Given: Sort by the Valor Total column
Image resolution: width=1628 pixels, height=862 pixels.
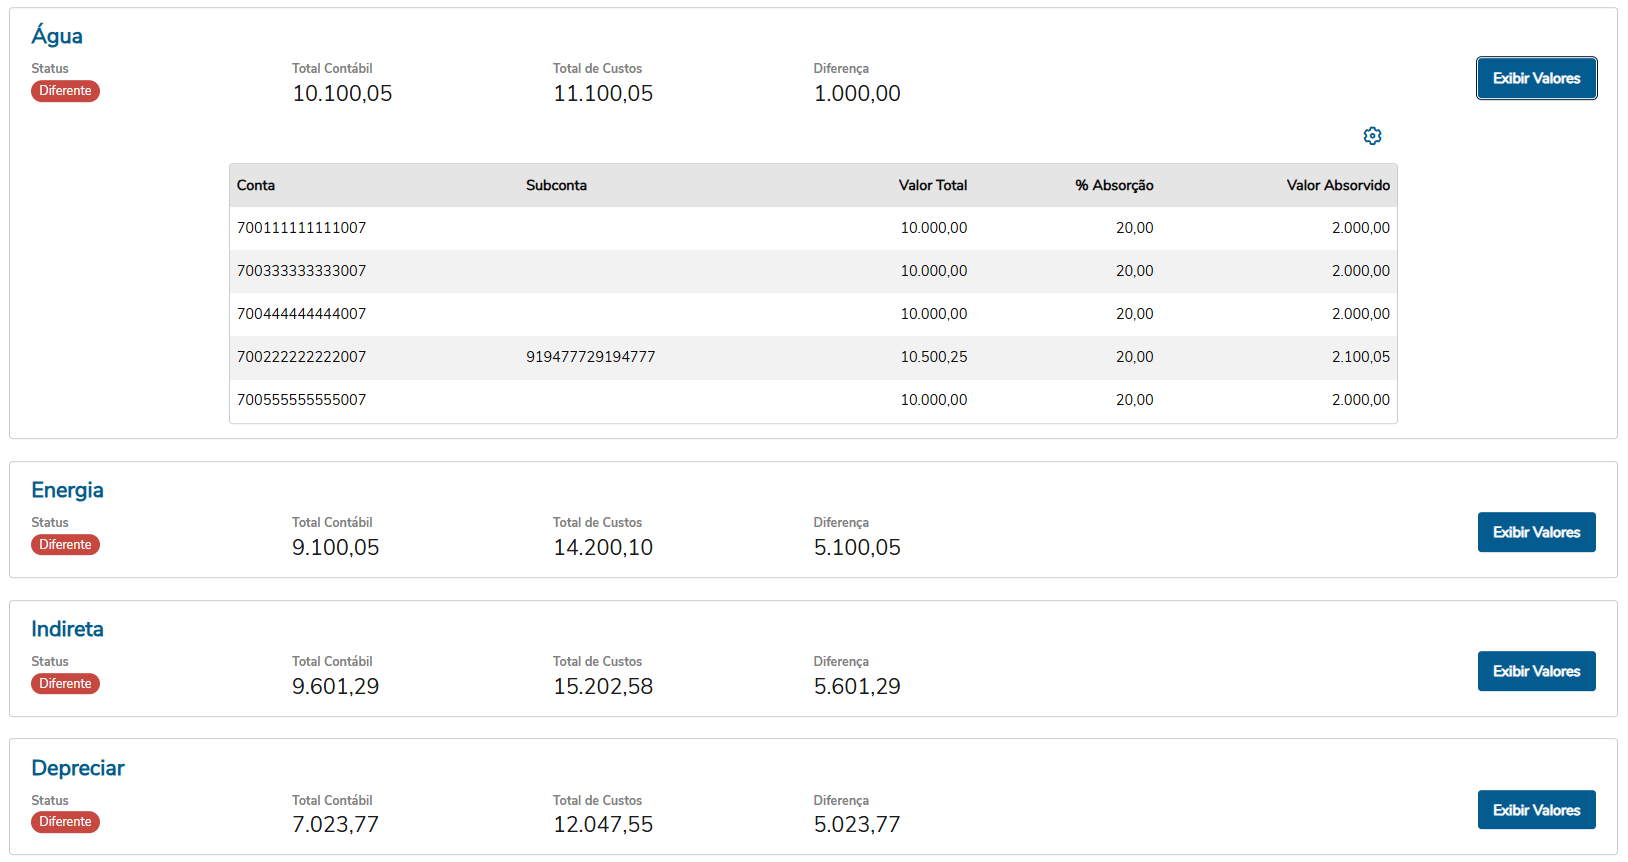Looking at the screenshot, I should 932,185.
